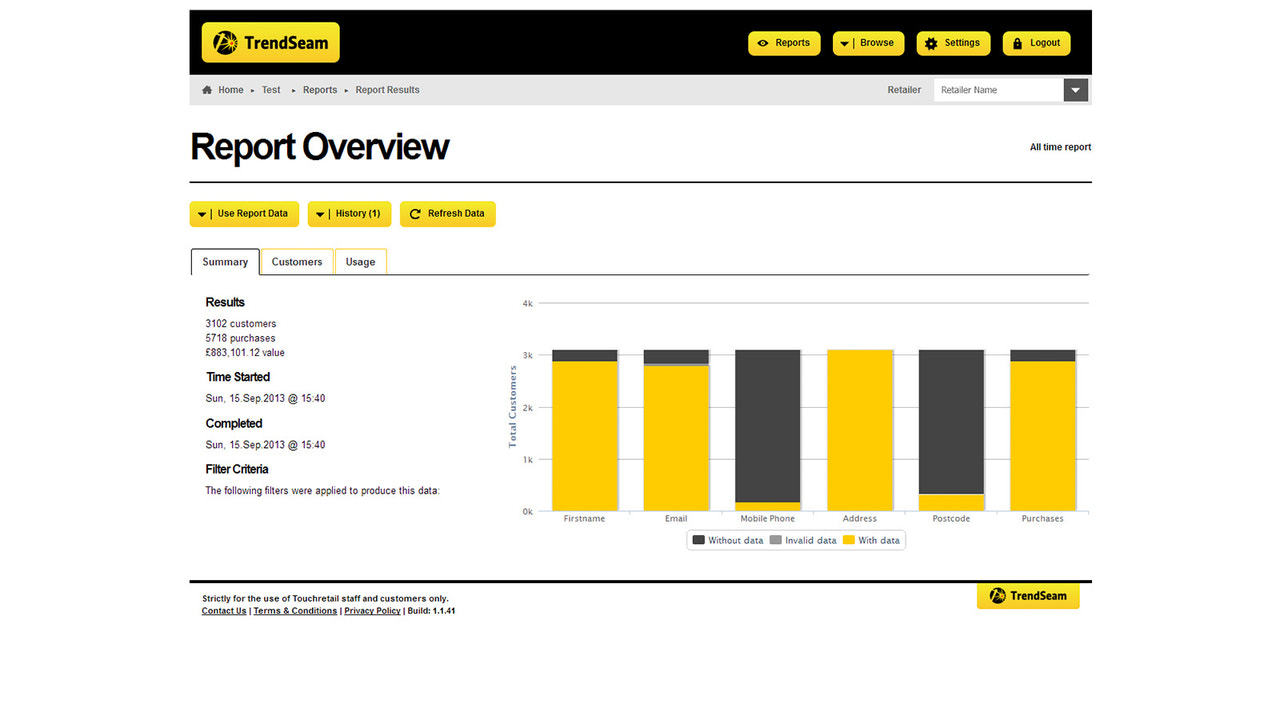Click the Home breadcrumb house icon
Screen dimensions: 1280x720
coord(206,89)
